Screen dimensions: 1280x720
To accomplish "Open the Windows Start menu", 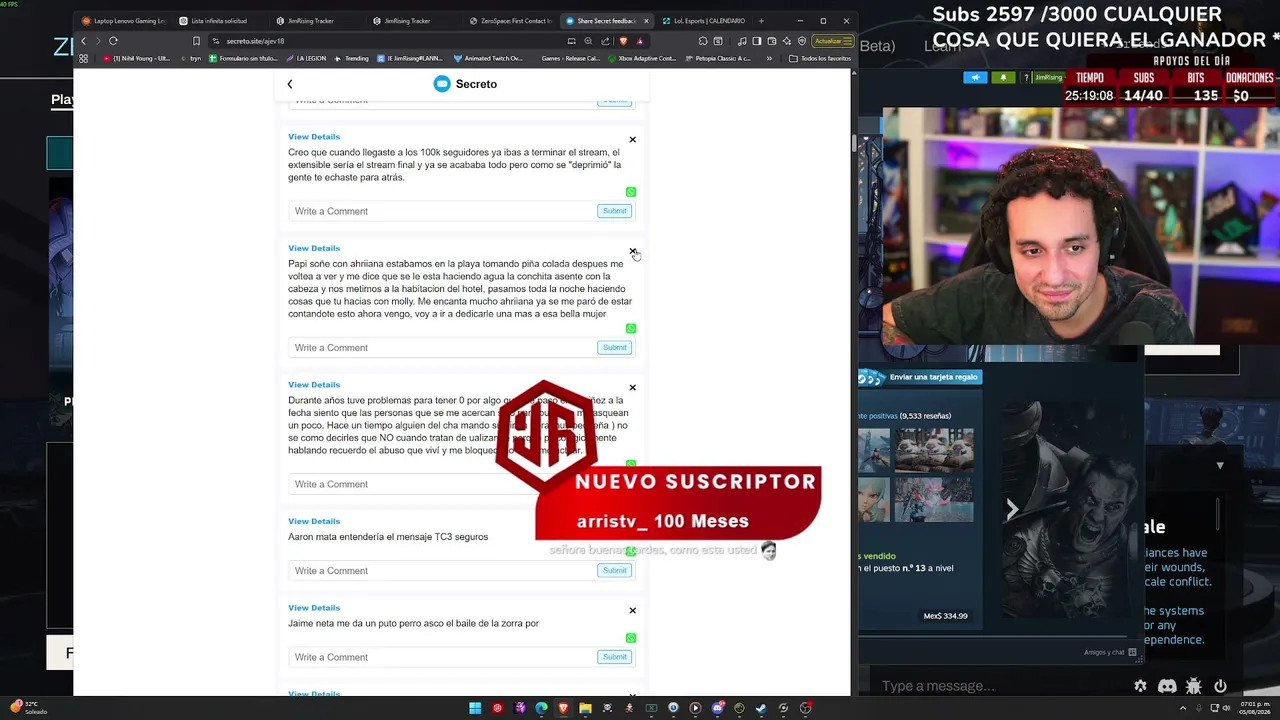I will tap(475, 708).
